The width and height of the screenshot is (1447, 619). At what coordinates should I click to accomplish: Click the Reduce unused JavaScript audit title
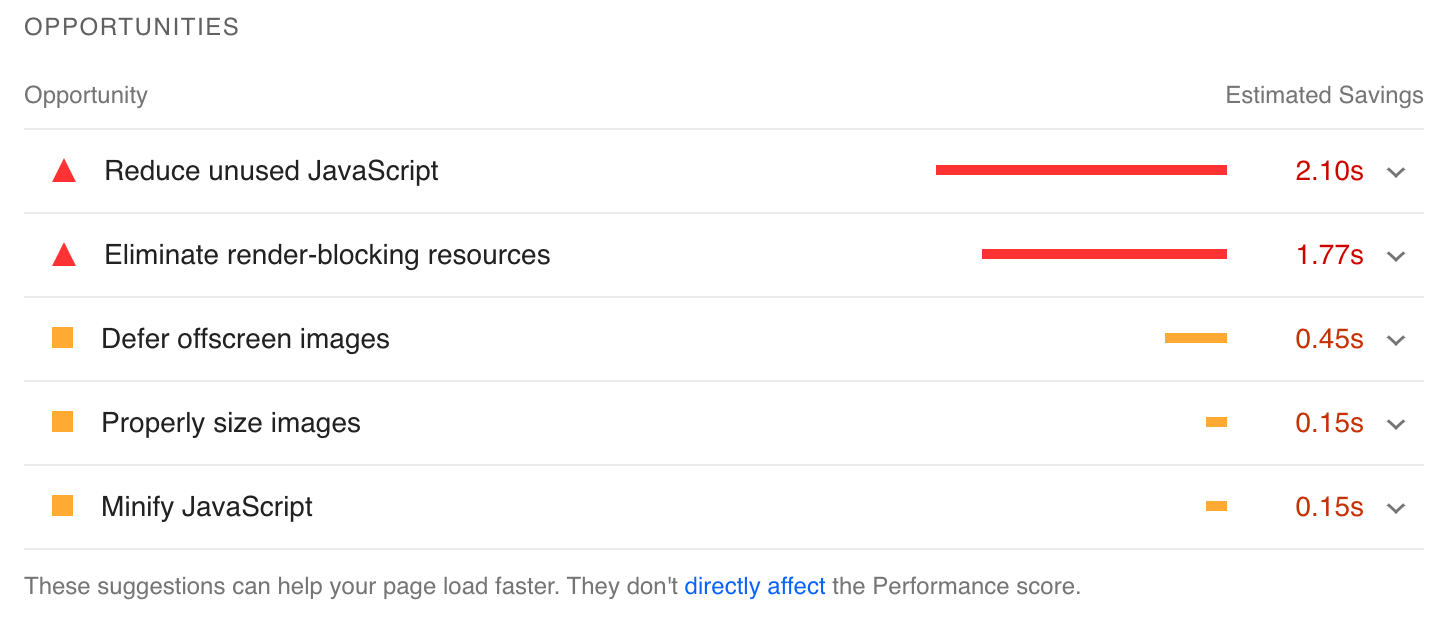tap(271, 170)
